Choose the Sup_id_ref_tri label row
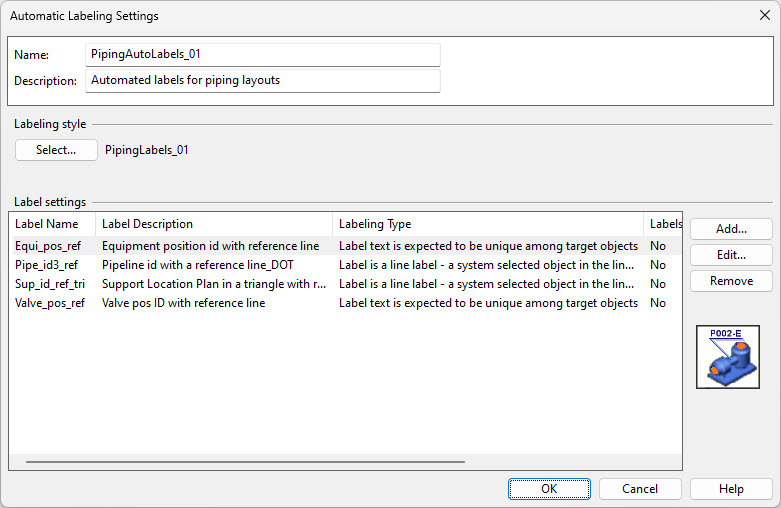This screenshot has height=508, width=781. coord(50,284)
